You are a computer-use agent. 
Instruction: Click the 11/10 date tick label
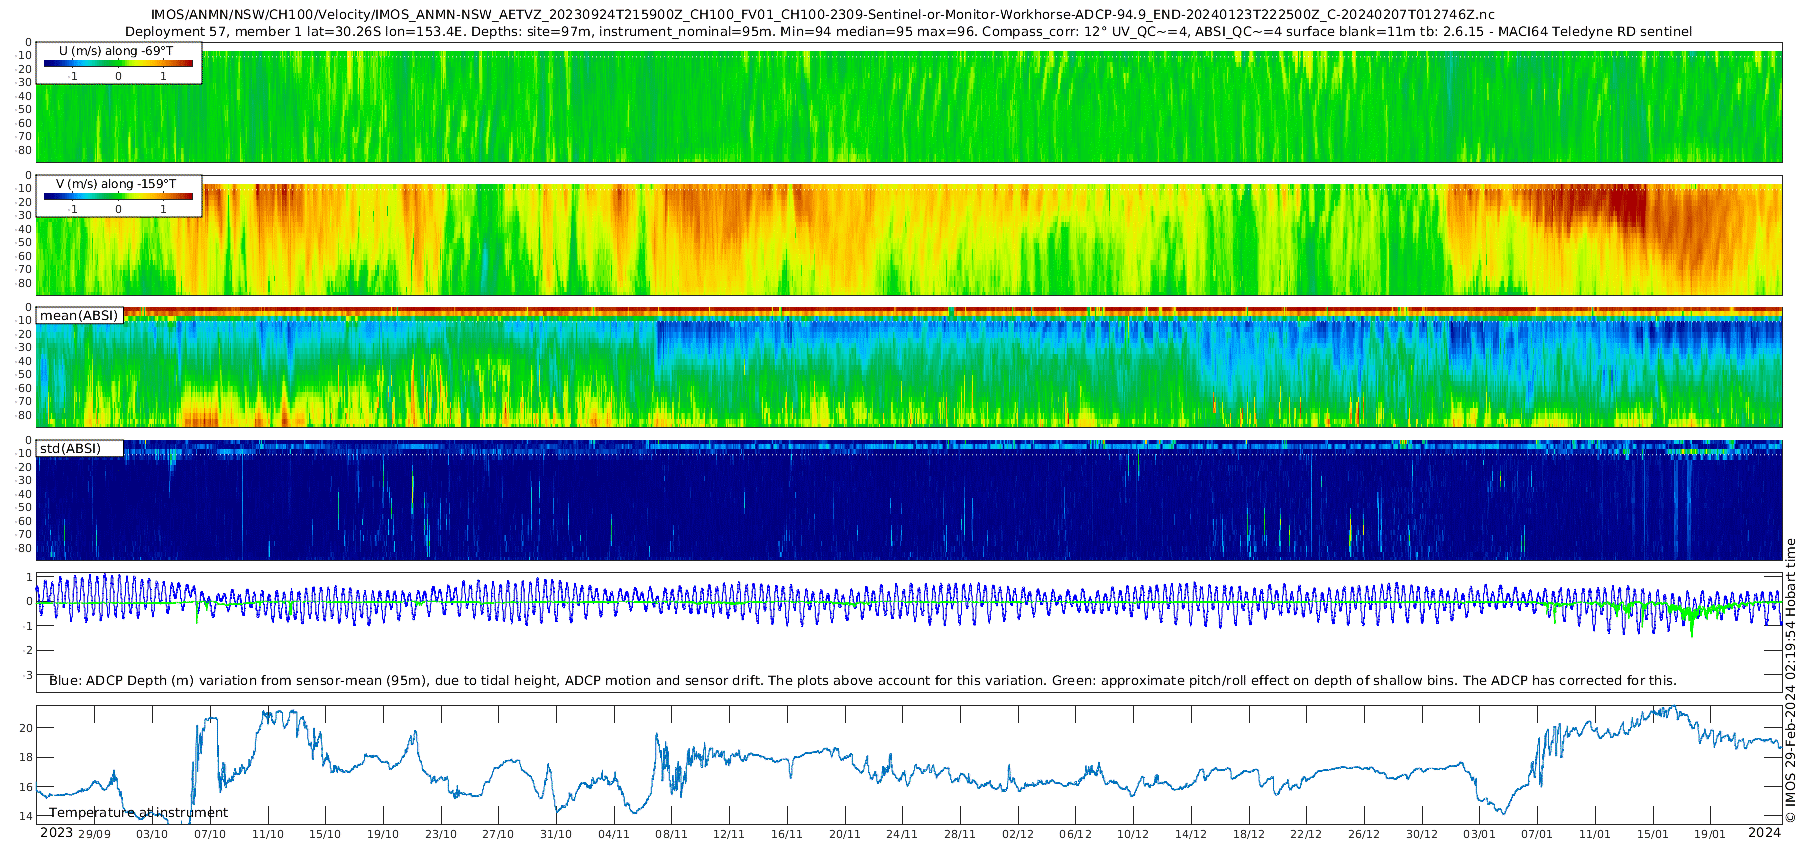(268, 834)
